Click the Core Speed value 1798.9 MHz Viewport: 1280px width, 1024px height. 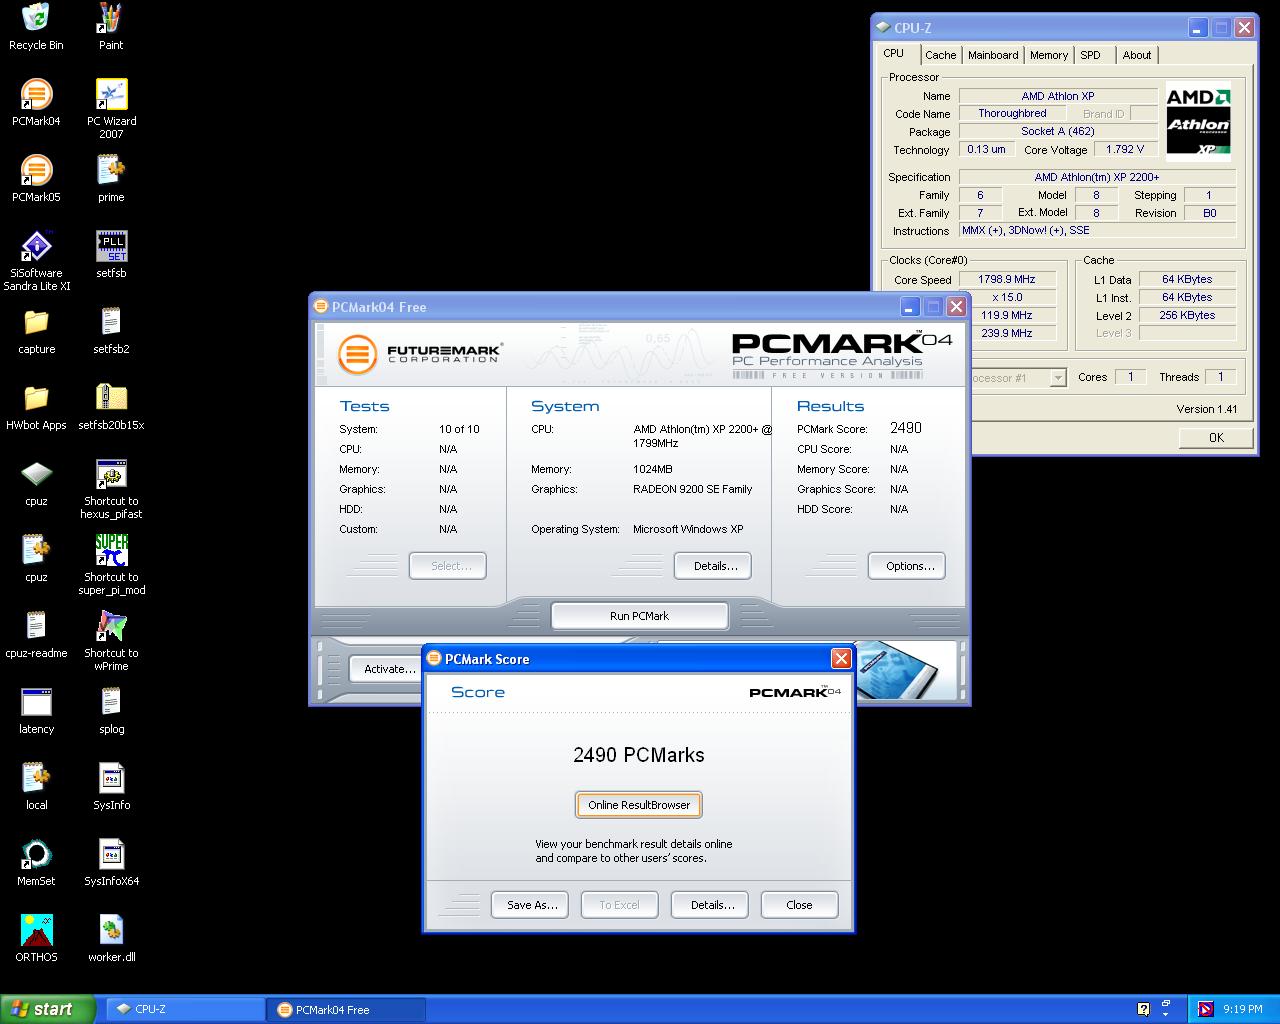1007,279
